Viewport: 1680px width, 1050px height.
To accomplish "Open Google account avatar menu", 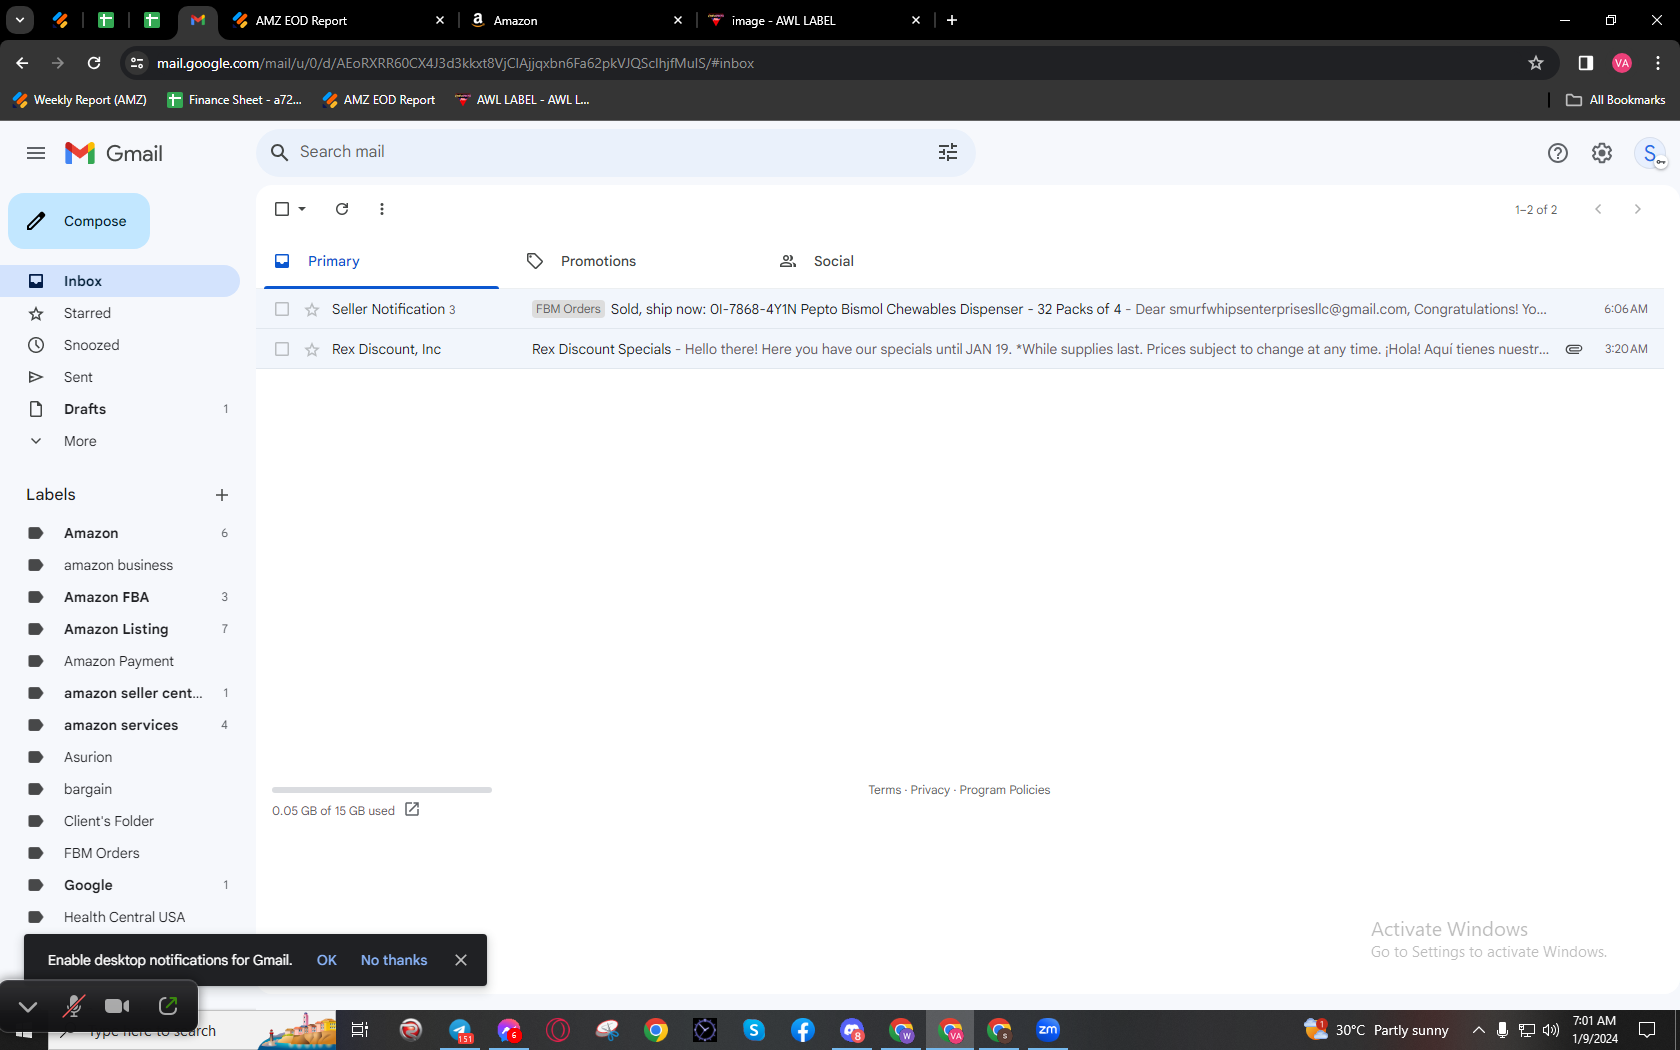I will tap(1650, 153).
